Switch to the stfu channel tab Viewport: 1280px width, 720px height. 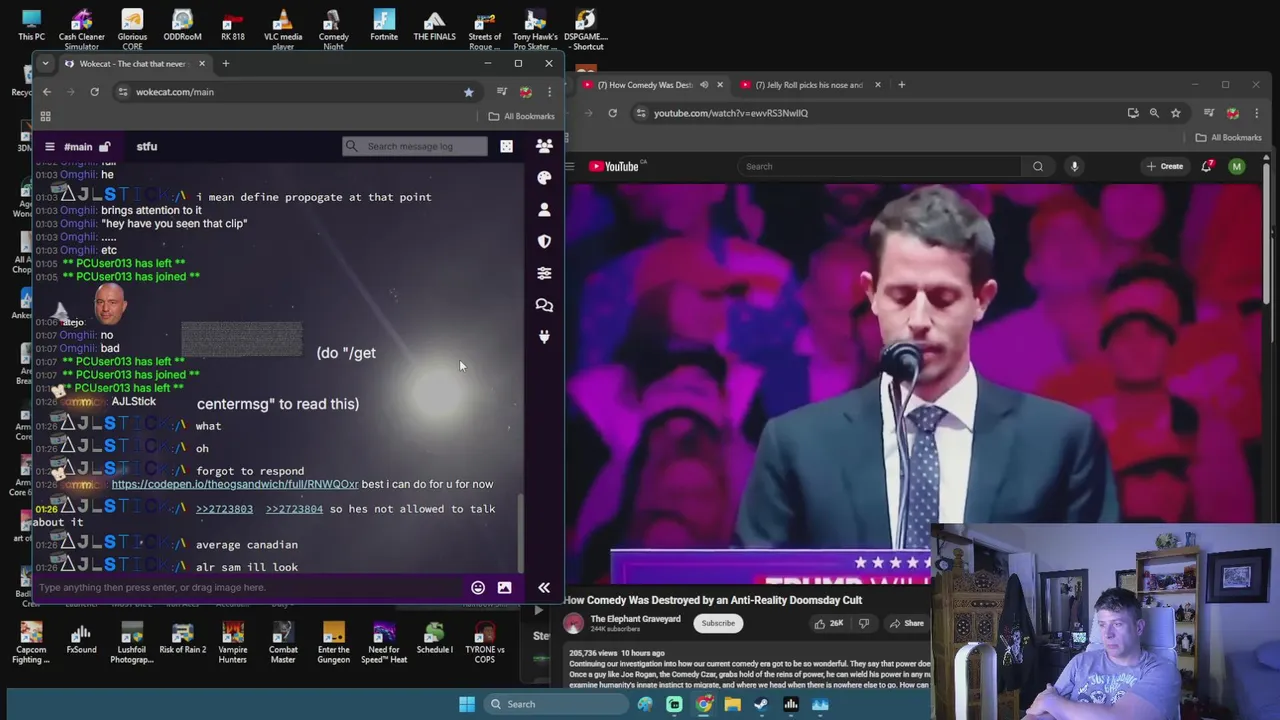(147, 146)
